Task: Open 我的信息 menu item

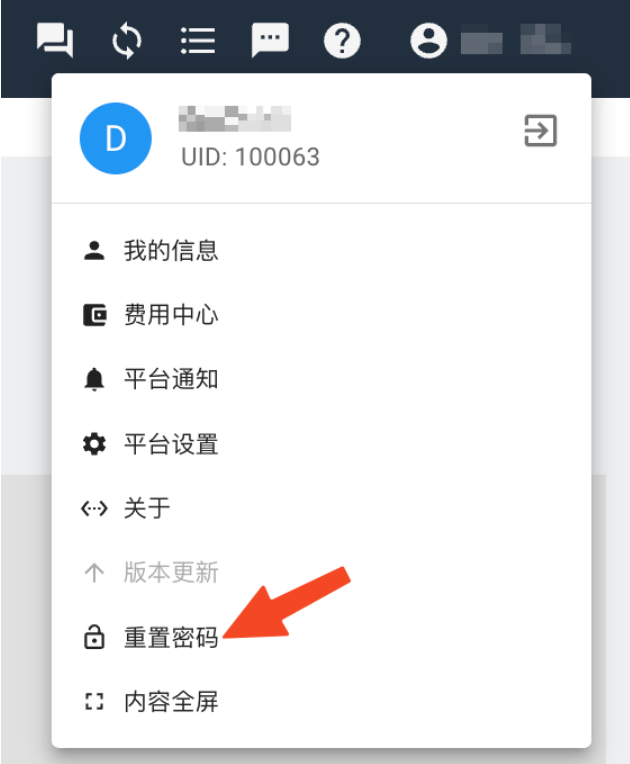Action: pos(322,250)
